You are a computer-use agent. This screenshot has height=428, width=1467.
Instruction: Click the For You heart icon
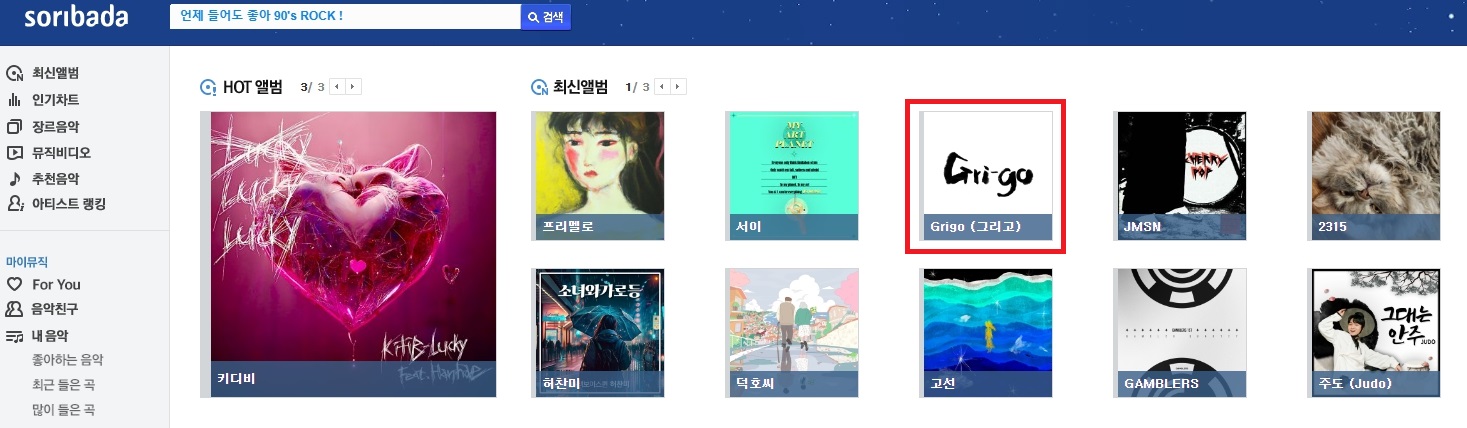click(x=14, y=284)
